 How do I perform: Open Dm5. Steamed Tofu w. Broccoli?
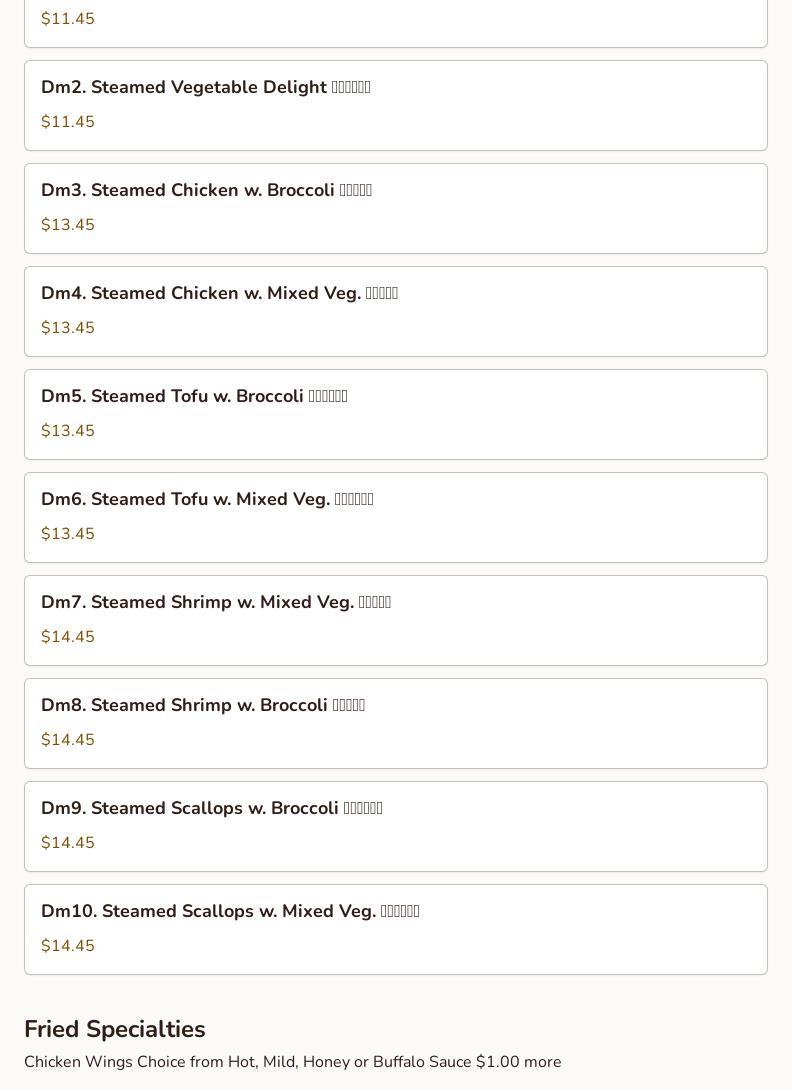(194, 397)
